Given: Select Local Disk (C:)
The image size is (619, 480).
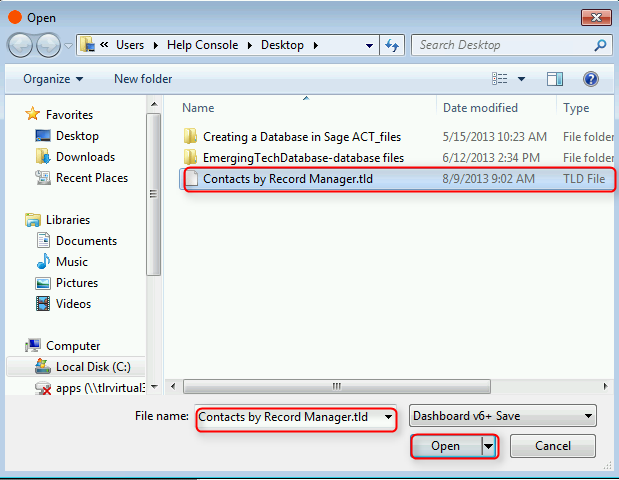Looking at the screenshot, I should (93, 367).
